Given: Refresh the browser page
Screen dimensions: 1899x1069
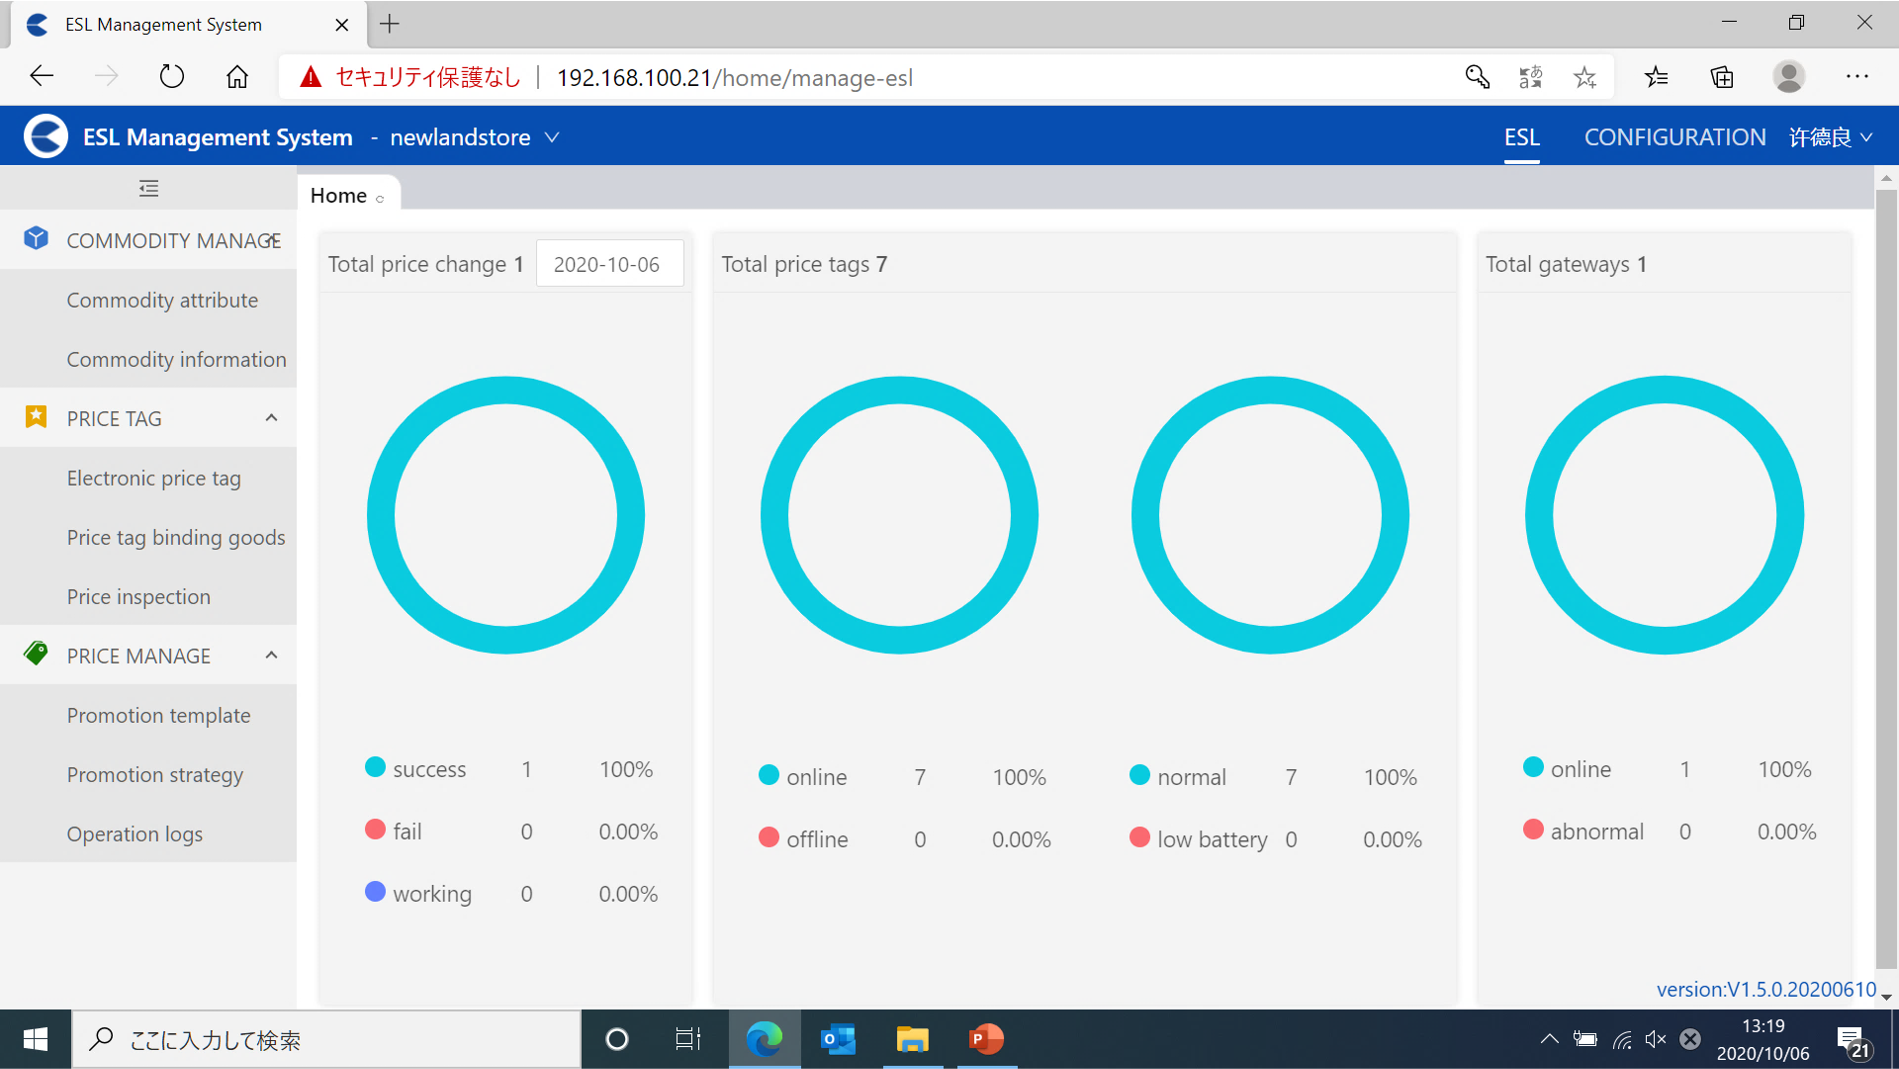Looking at the screenshot, I should pos(172,77).
